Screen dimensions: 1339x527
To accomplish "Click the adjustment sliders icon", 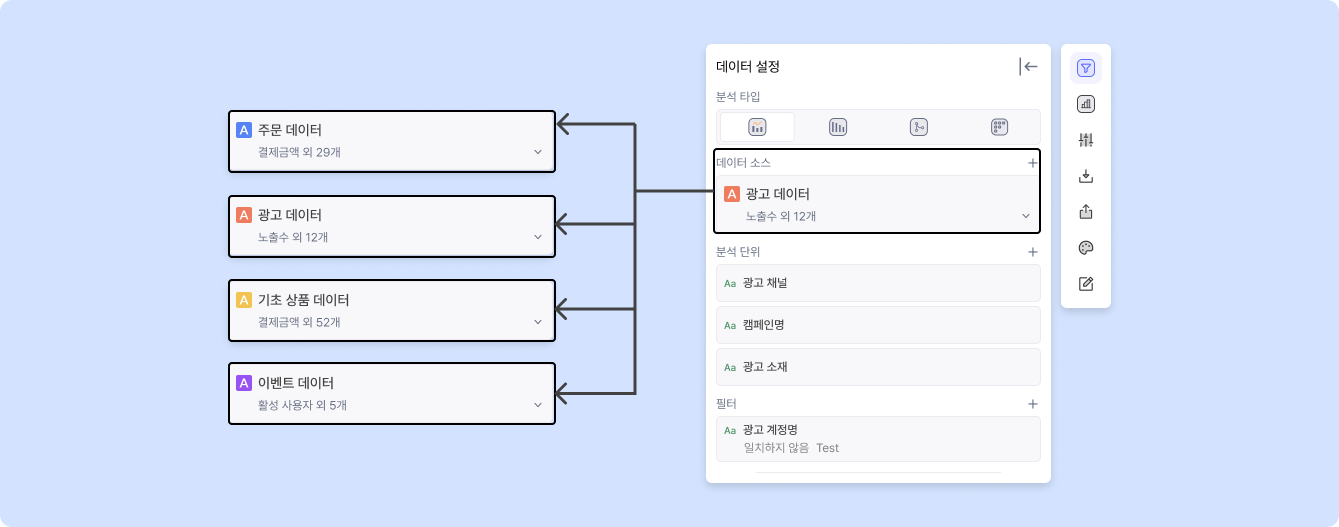I will coord(1086,140).
